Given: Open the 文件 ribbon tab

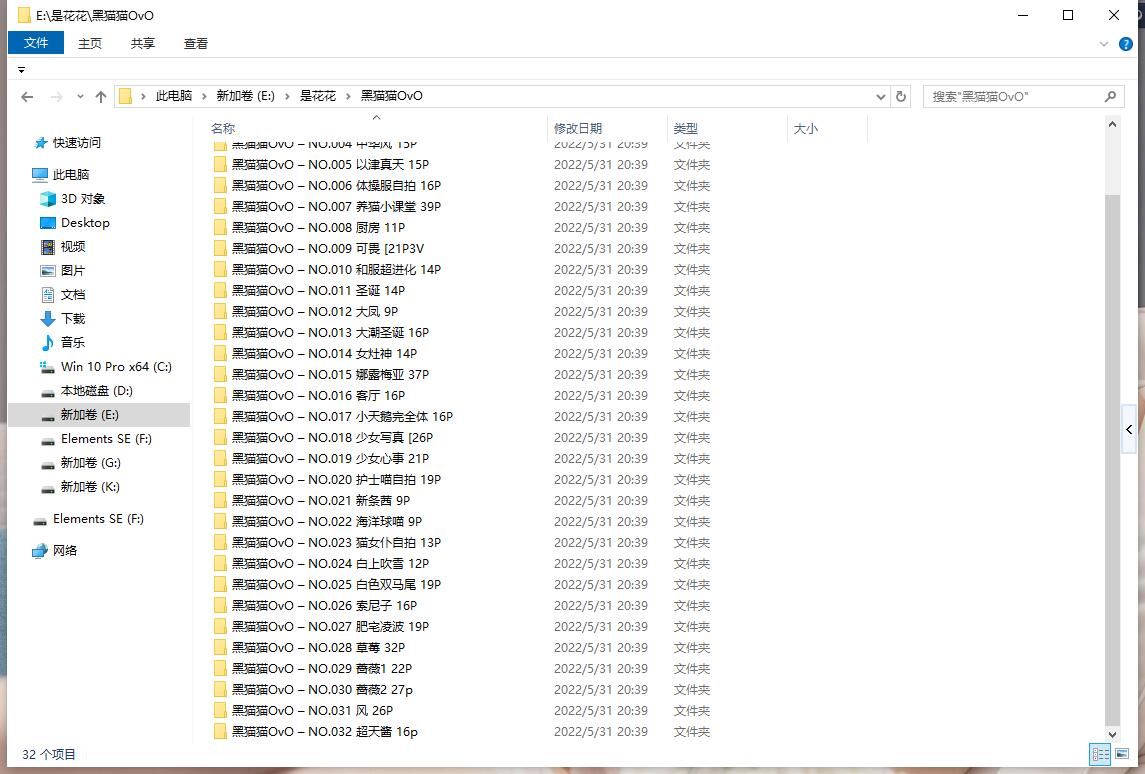Looking at the screenshot, I should click(x=36, y=43).
